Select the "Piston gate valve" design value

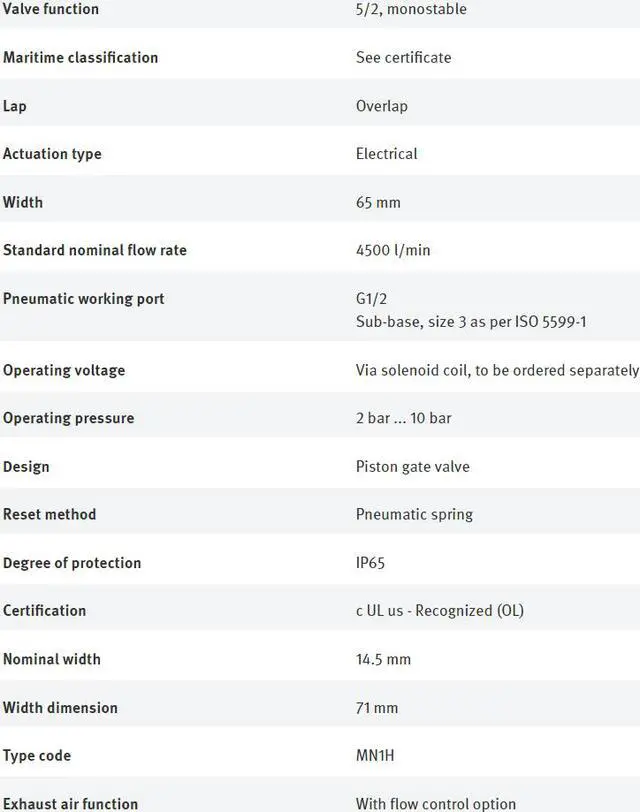point(412,467)
